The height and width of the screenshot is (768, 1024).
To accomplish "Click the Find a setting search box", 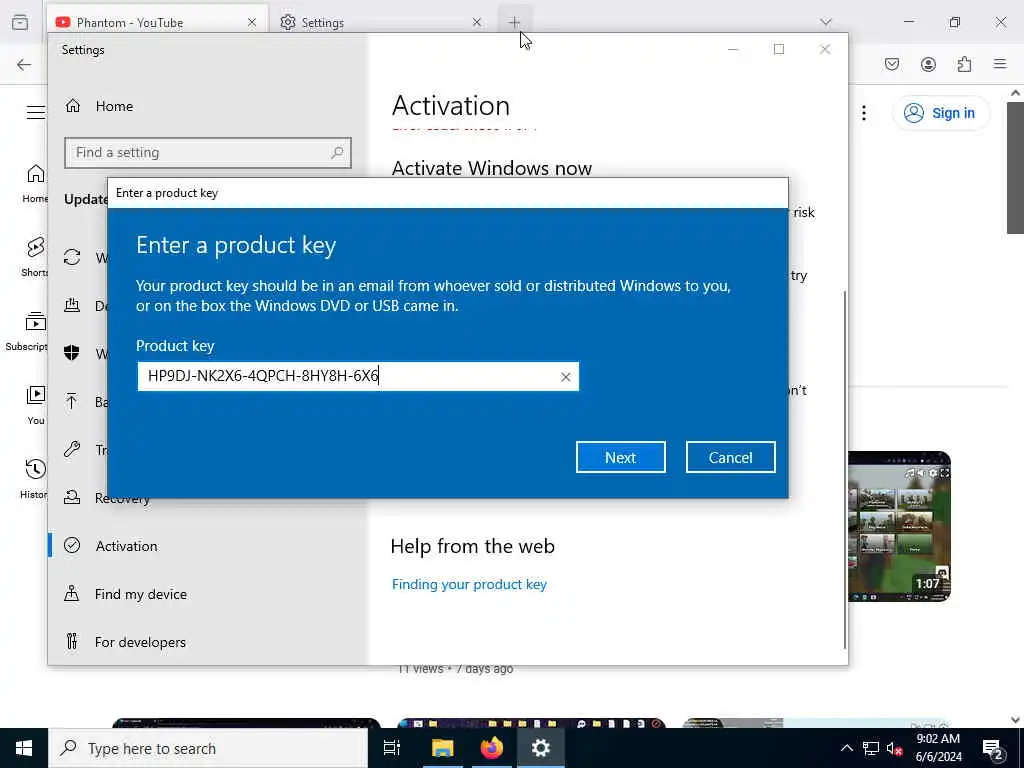I will tap(208, 153).
